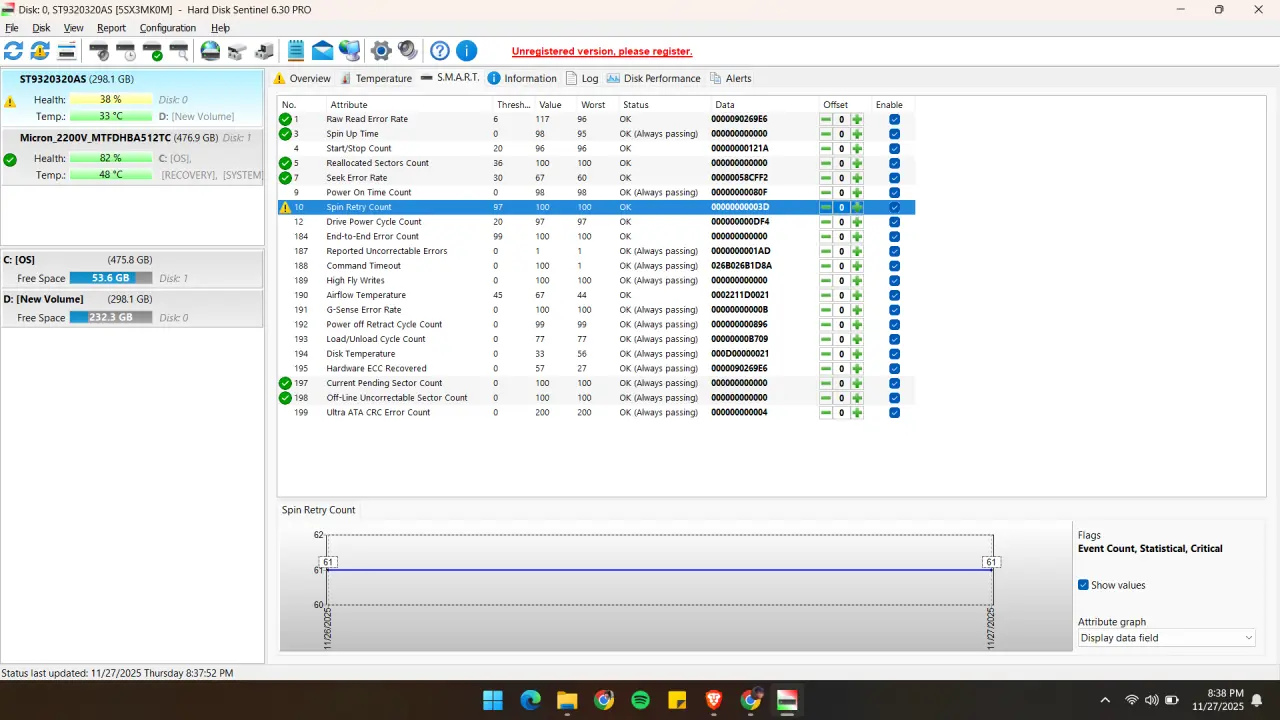Click the green check icon beside Seek Error Rate
Viewport: 1280px width, 720px height.
[x=285, y=178]
